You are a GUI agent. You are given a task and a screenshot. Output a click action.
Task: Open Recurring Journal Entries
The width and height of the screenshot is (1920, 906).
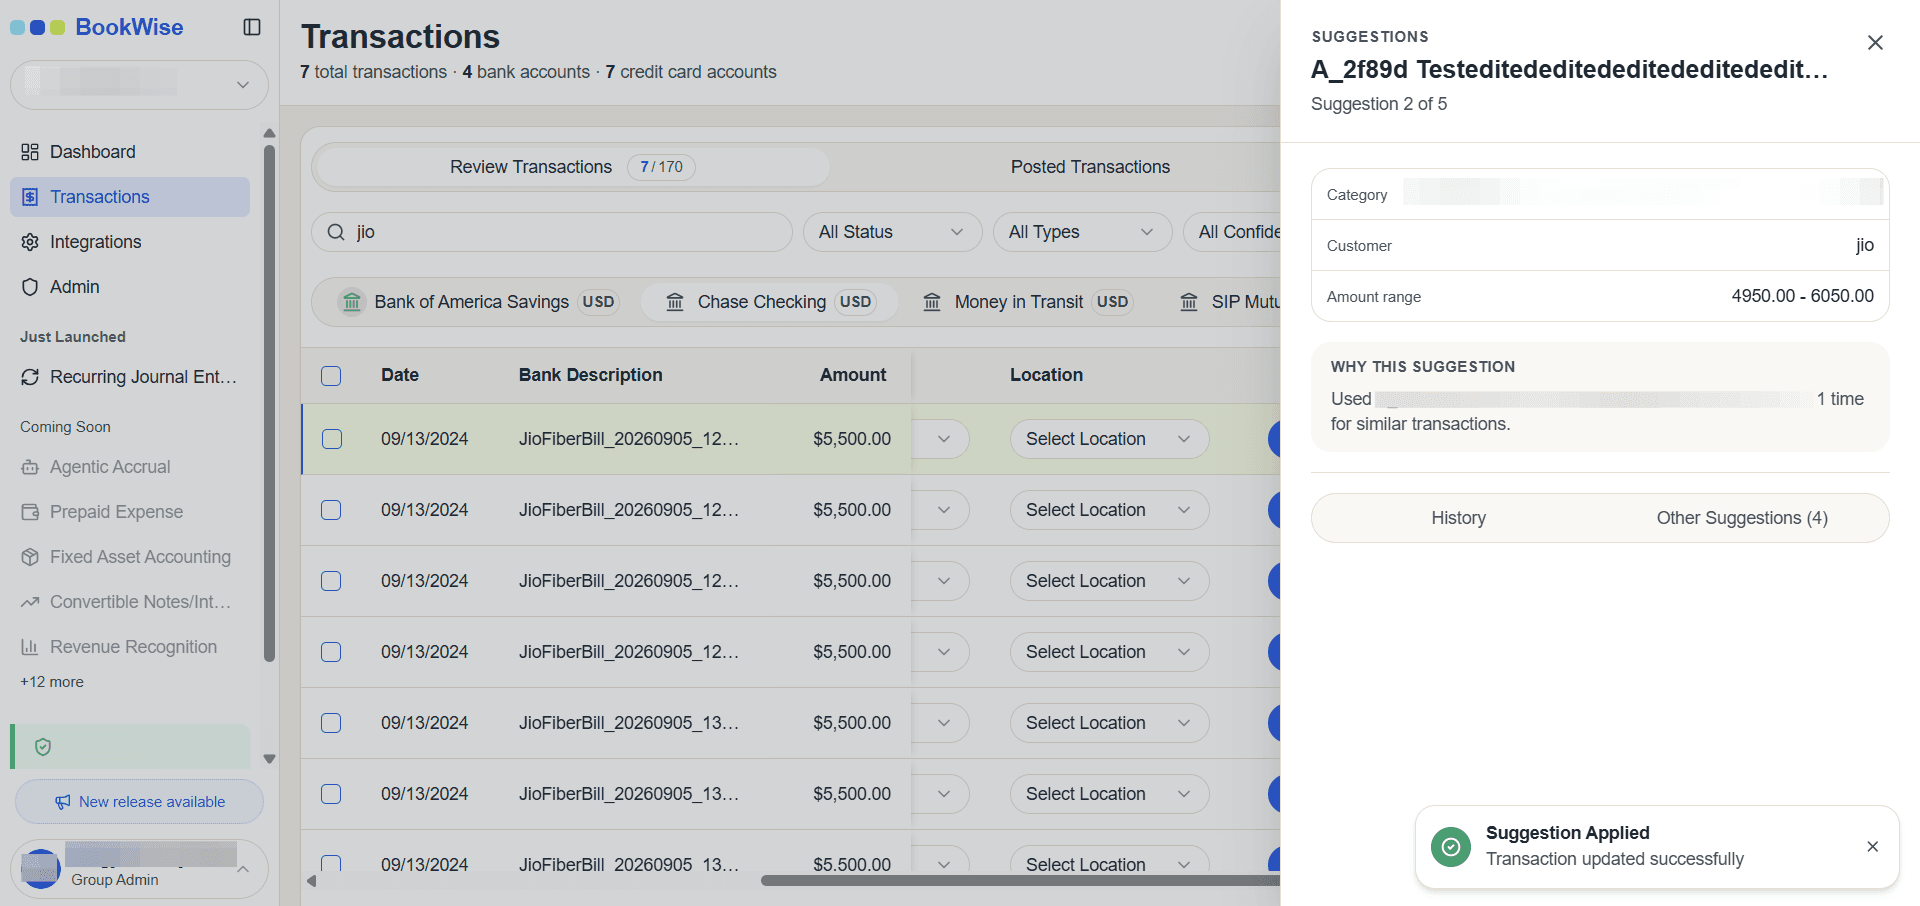click(x=130, y=377)
